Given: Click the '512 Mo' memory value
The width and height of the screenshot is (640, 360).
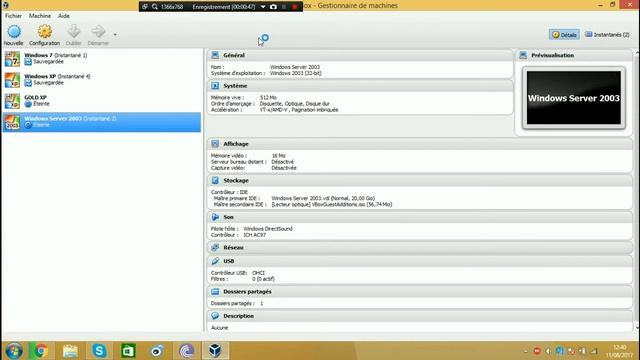Looking at the screenshot, I should pyautogui.click(x=268, y=98).
